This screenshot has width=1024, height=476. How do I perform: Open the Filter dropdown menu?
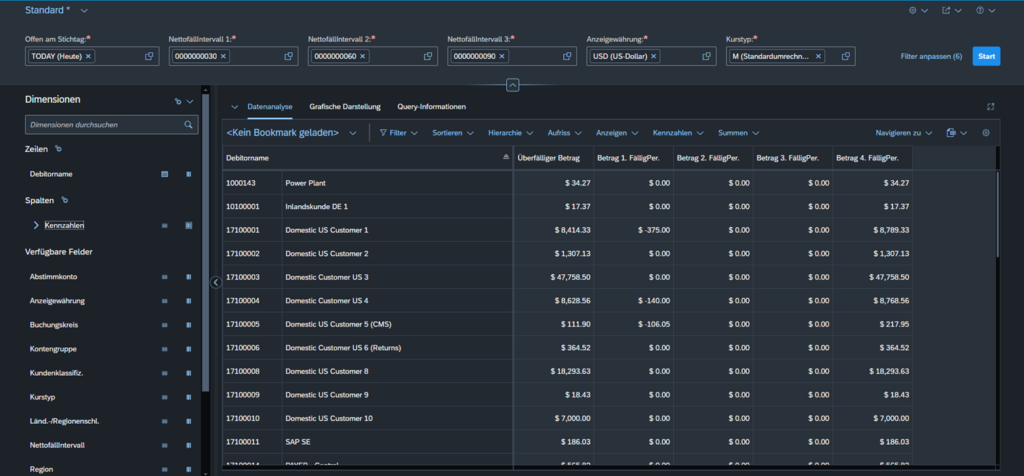point(398,133)
